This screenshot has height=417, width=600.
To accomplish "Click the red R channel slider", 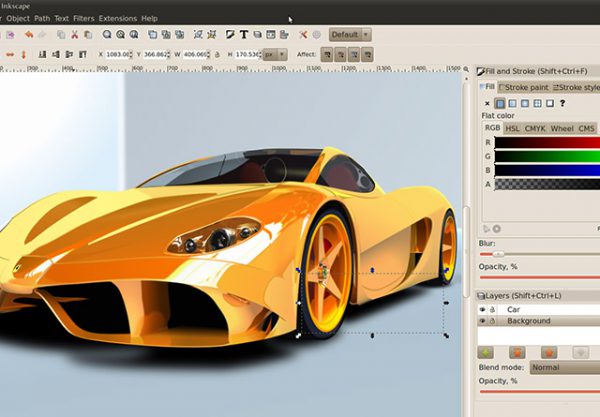I will [x=547, y=143].
